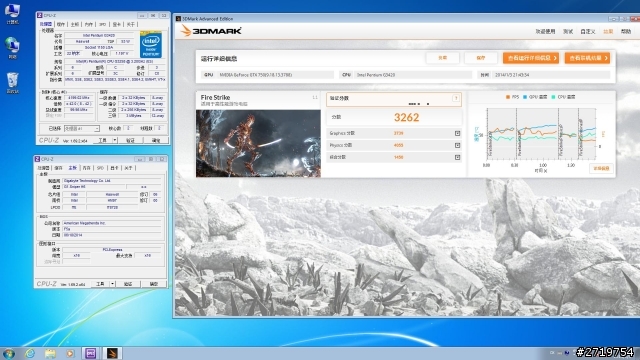Click the graph details button
Image resolution: width=640 pixels, height=360 pixels.
click(x=601, y=168)
